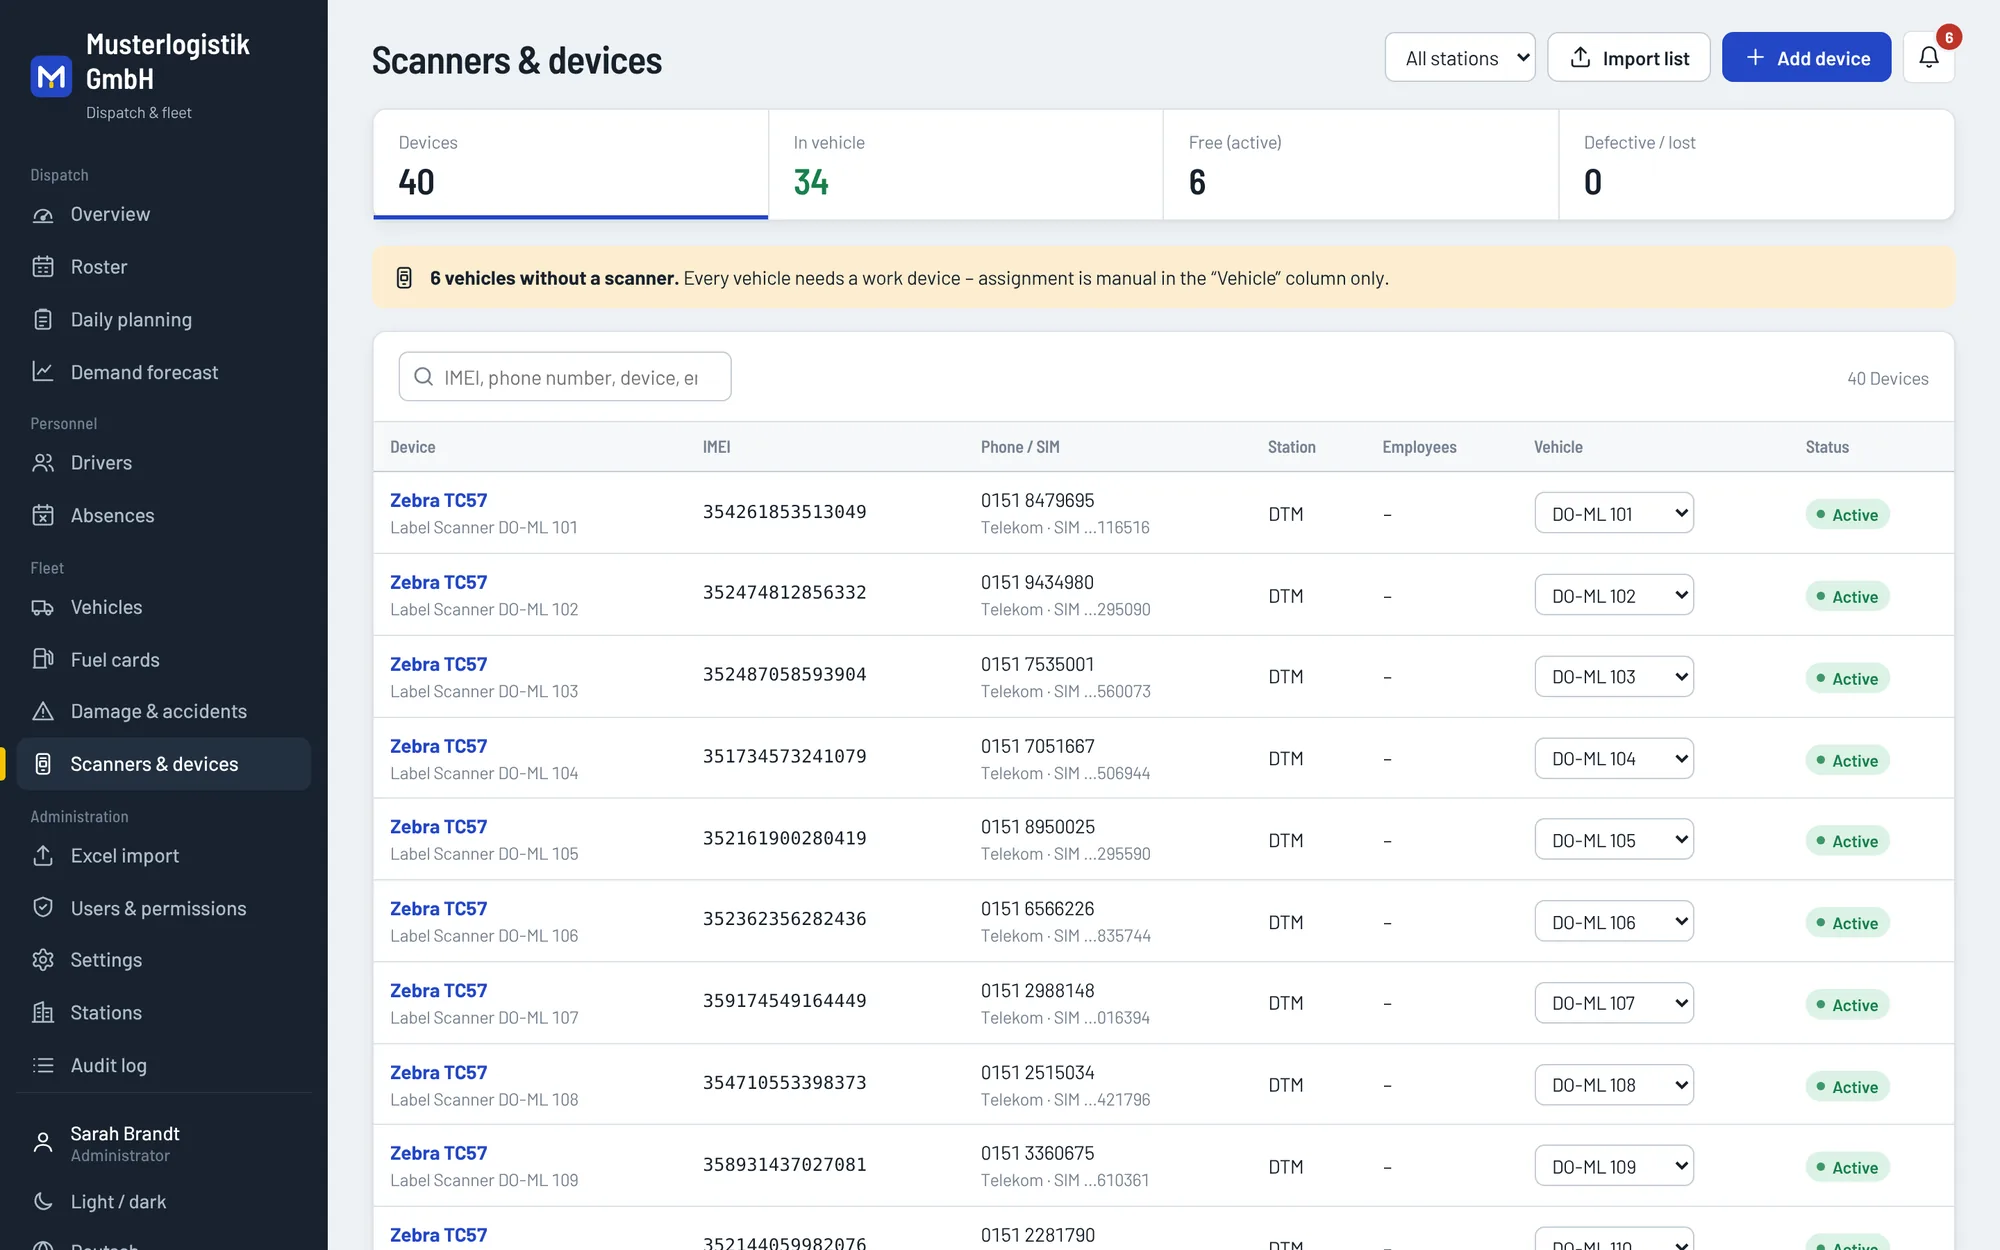Open vehicle dropdown DO-ML 105
This screenshot has width=2000, height=1250.
point(1614,840)
